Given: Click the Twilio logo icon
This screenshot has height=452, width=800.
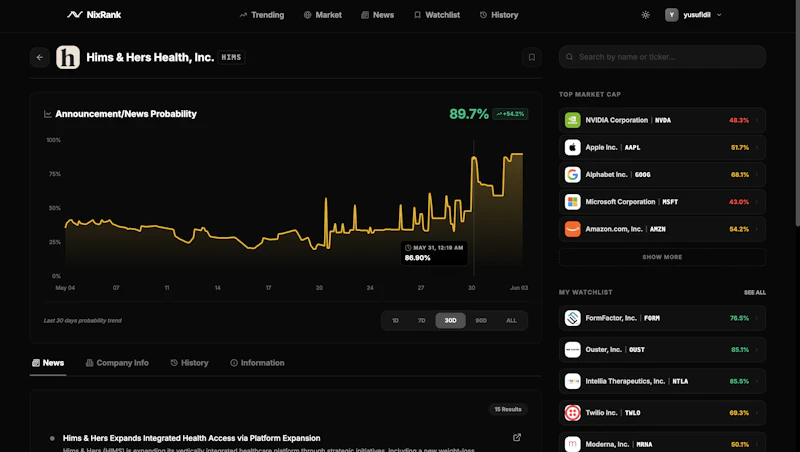Looking at the screenshot, I should point(572,413).
